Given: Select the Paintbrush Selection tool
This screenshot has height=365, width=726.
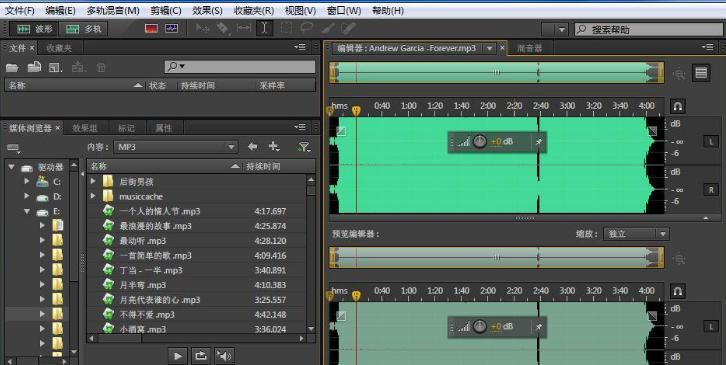Looking at the screenshot, I should pyautogui.click(x=328, y=28).
